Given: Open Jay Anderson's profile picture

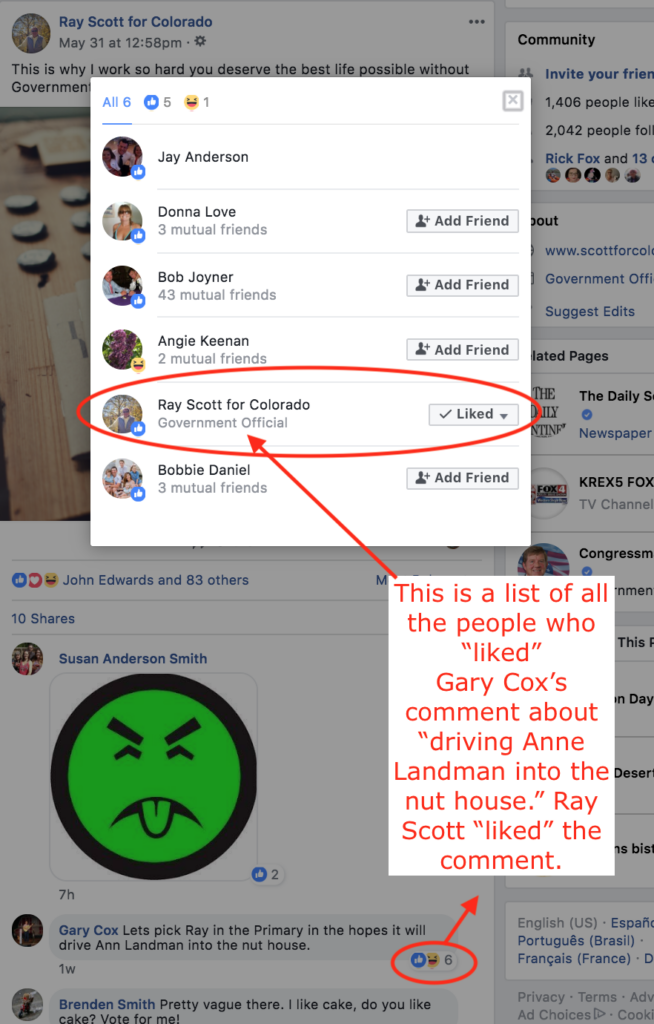Looking at the screenshot, I should point(122,157).
